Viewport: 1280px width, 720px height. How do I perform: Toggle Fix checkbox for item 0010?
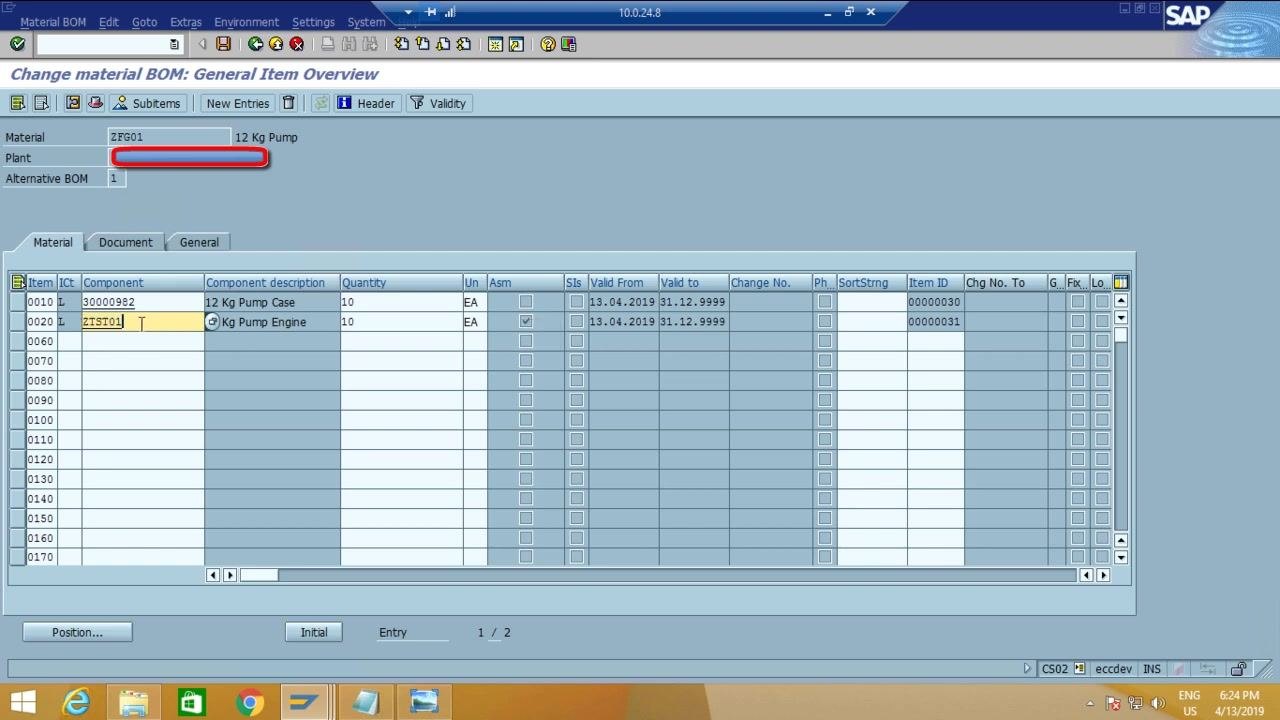click(x=1077, y=302)
